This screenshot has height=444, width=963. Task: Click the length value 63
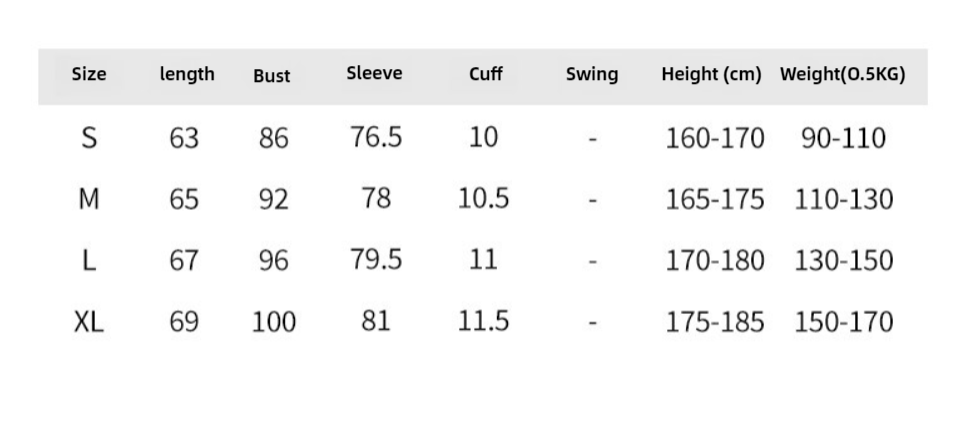click(184, 138)
